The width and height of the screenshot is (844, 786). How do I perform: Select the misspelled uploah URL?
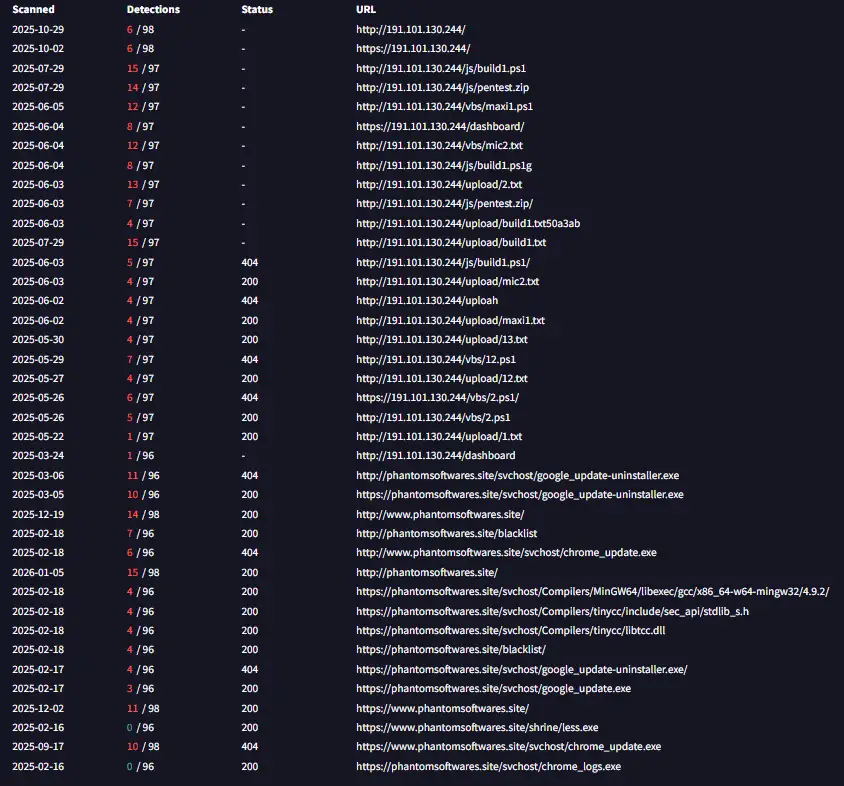point(427,301)
